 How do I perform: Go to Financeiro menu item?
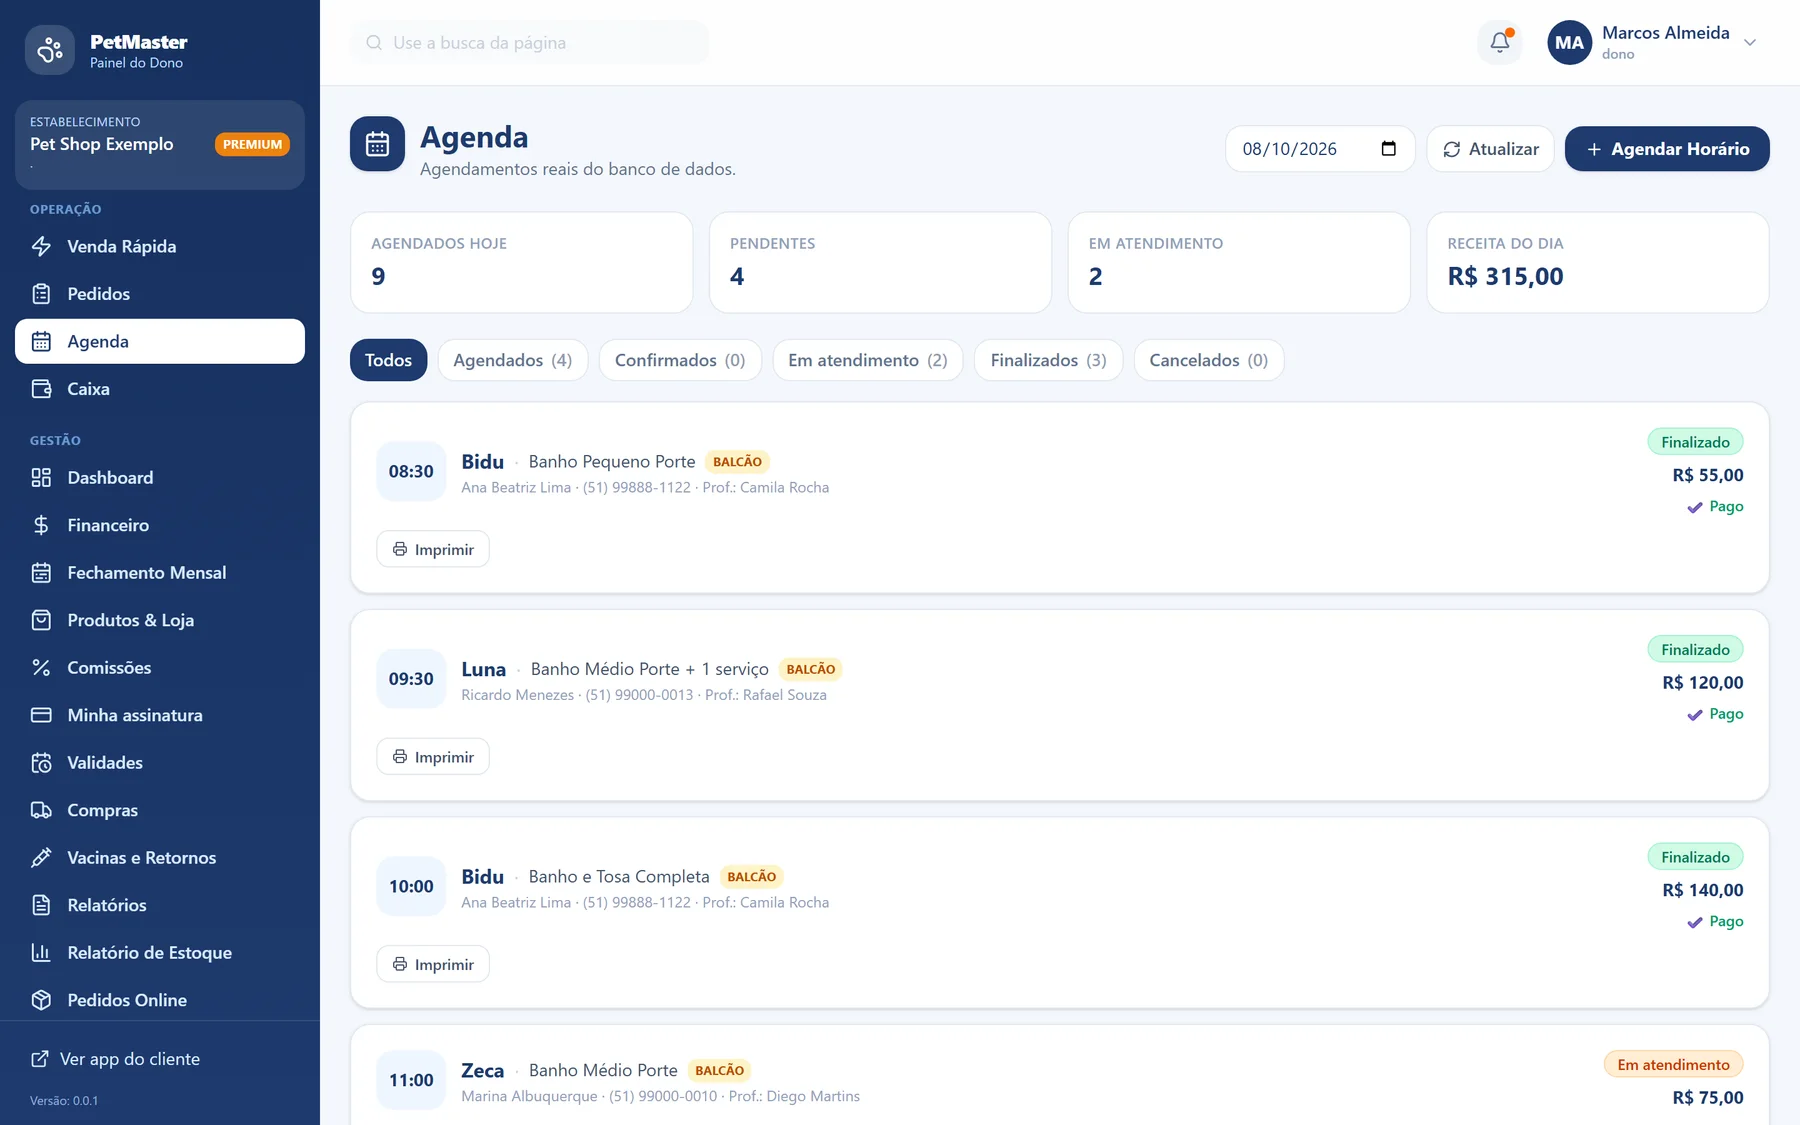coord(160,525)
